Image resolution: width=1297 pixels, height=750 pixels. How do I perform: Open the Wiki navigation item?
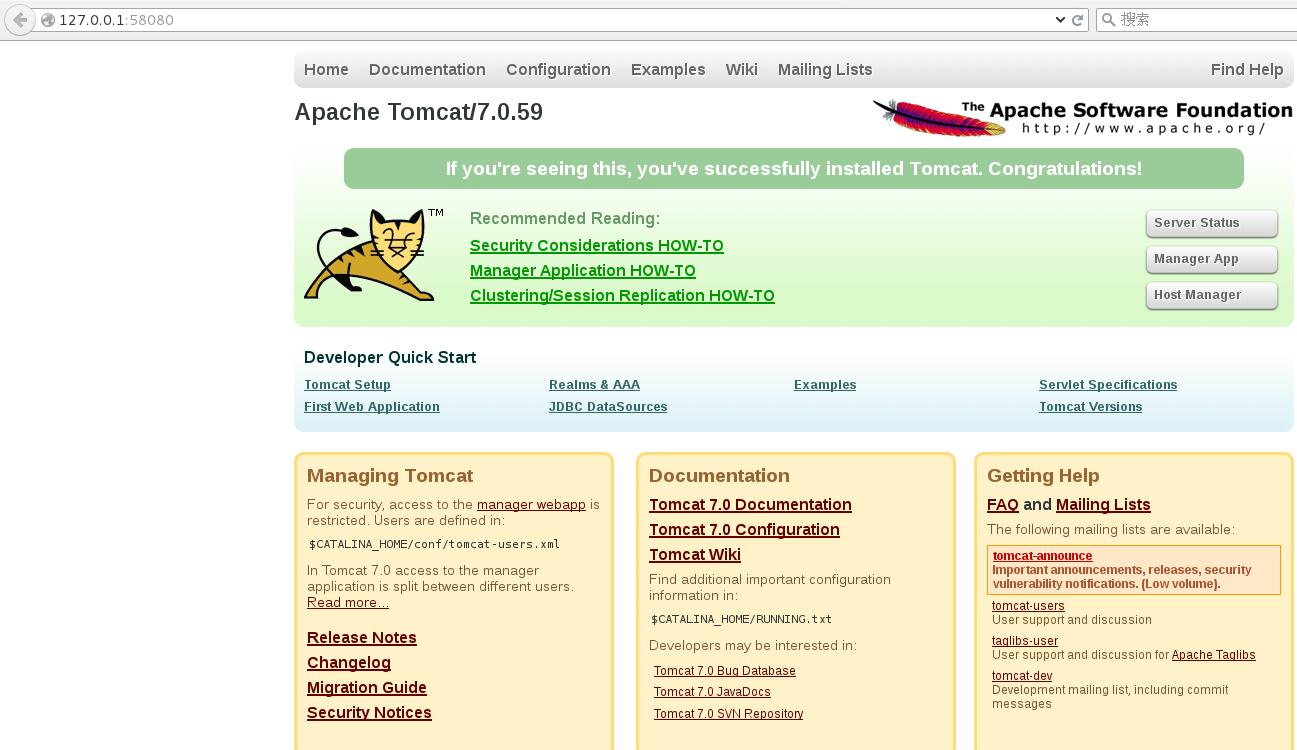(x=741, y=70)
